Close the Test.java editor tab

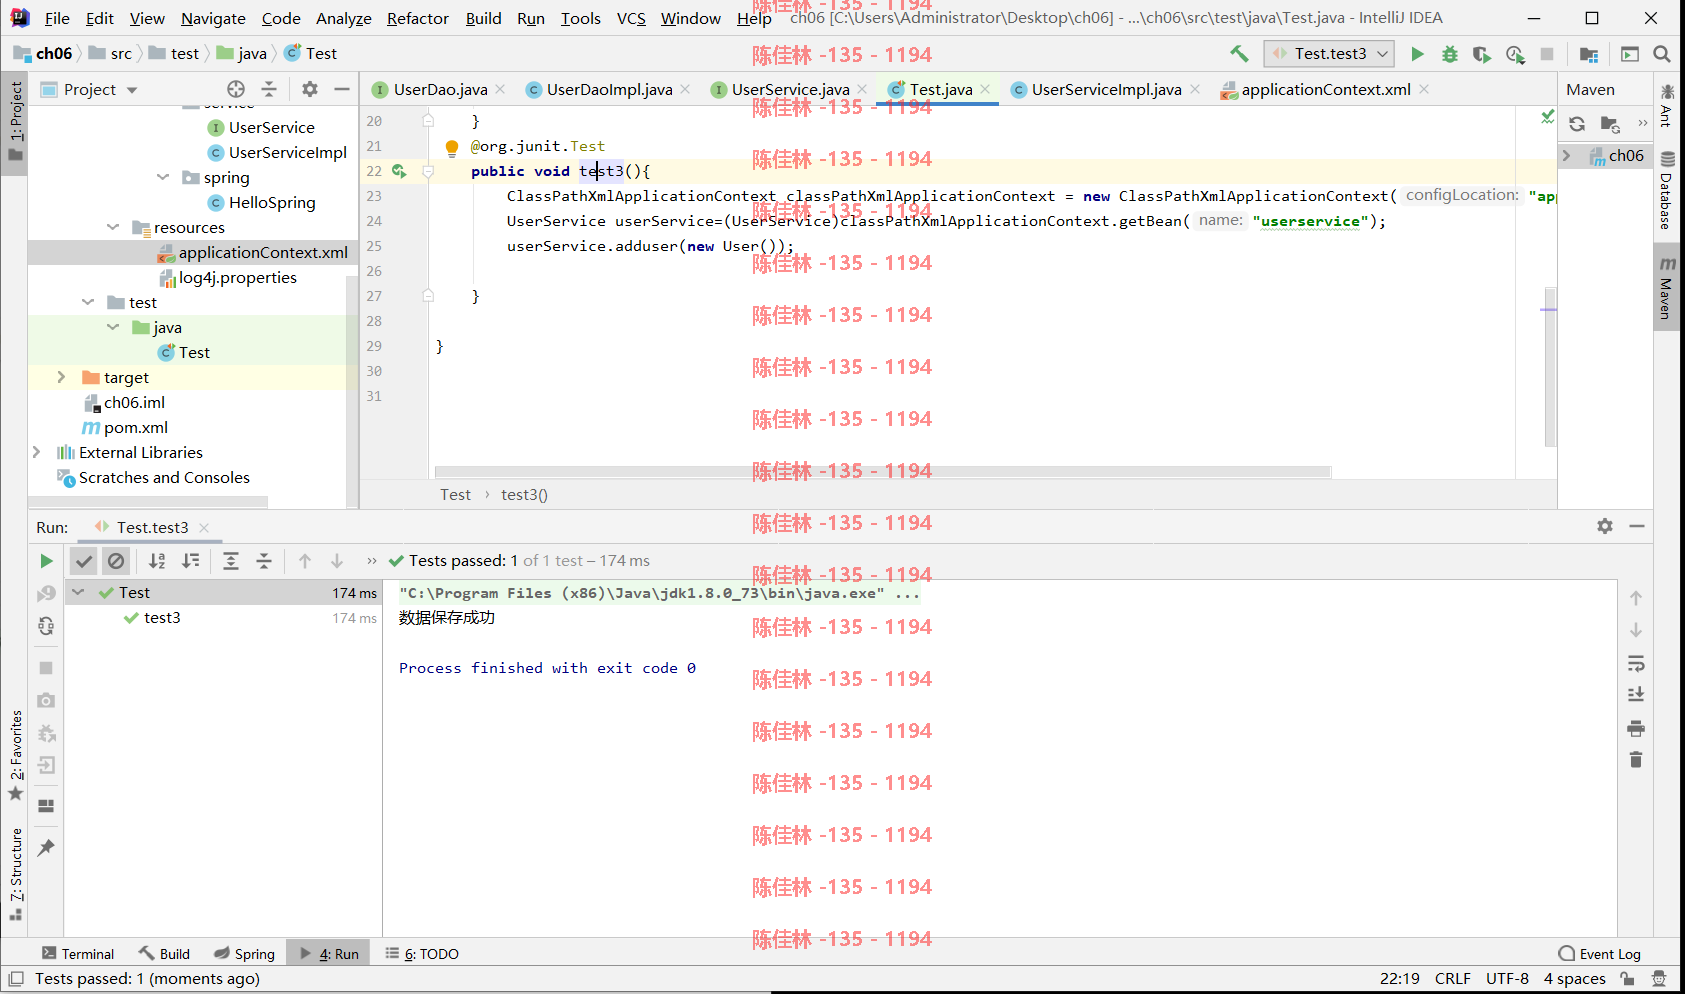coord(986,89)
